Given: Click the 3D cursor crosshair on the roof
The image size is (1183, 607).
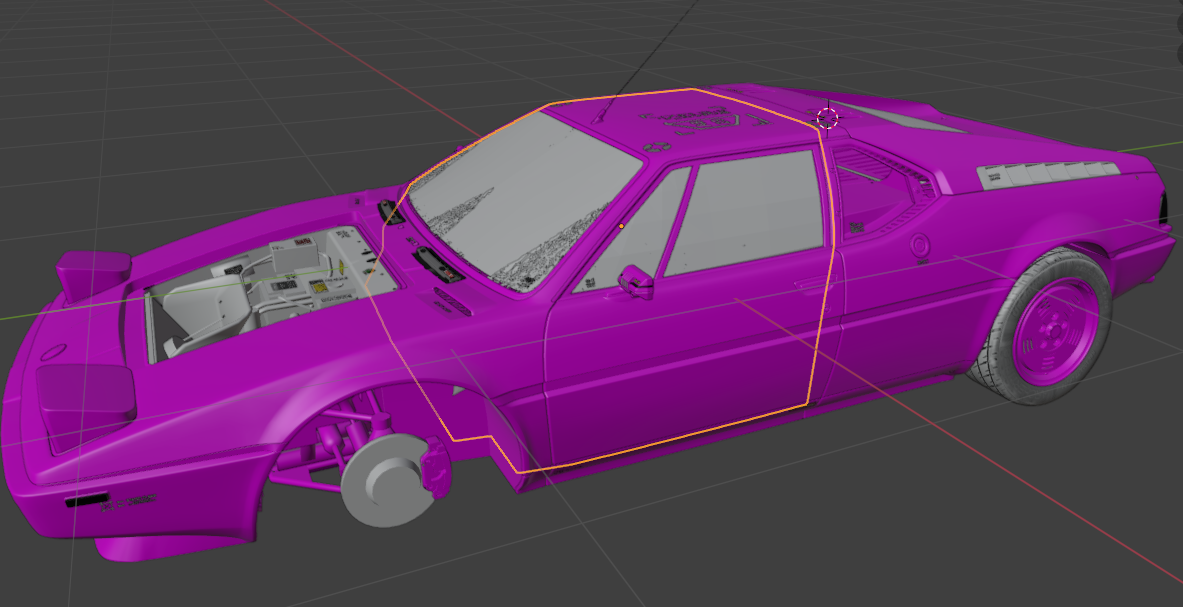Looking at the screenshot, I should [827, 118].
